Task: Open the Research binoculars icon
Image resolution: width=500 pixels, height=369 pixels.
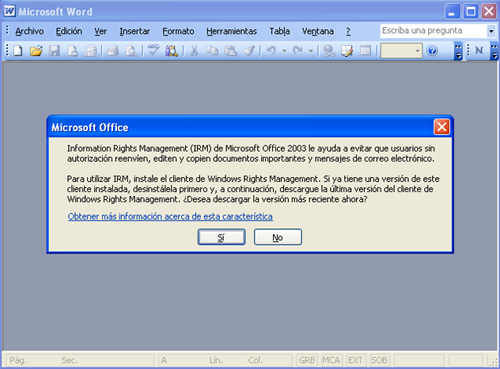Action: 172,51
